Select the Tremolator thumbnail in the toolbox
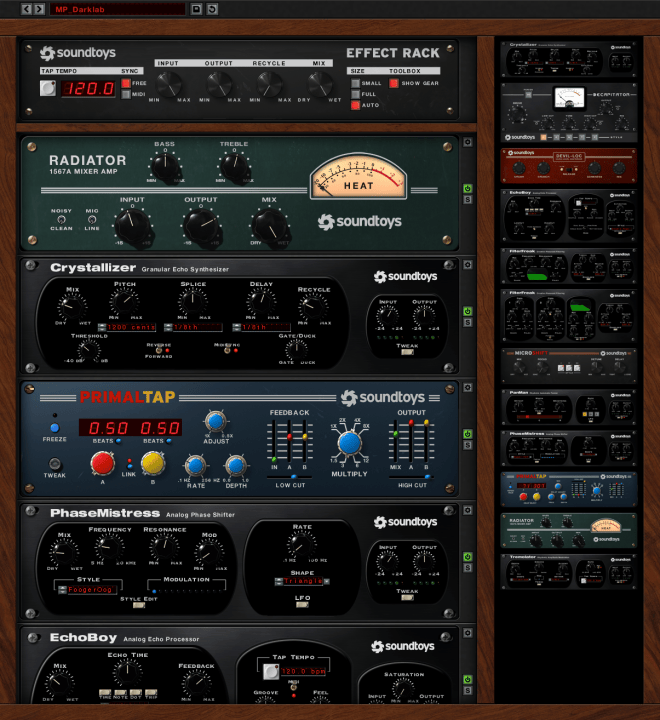This screenshot has width=660, height=720. (569, 572)
